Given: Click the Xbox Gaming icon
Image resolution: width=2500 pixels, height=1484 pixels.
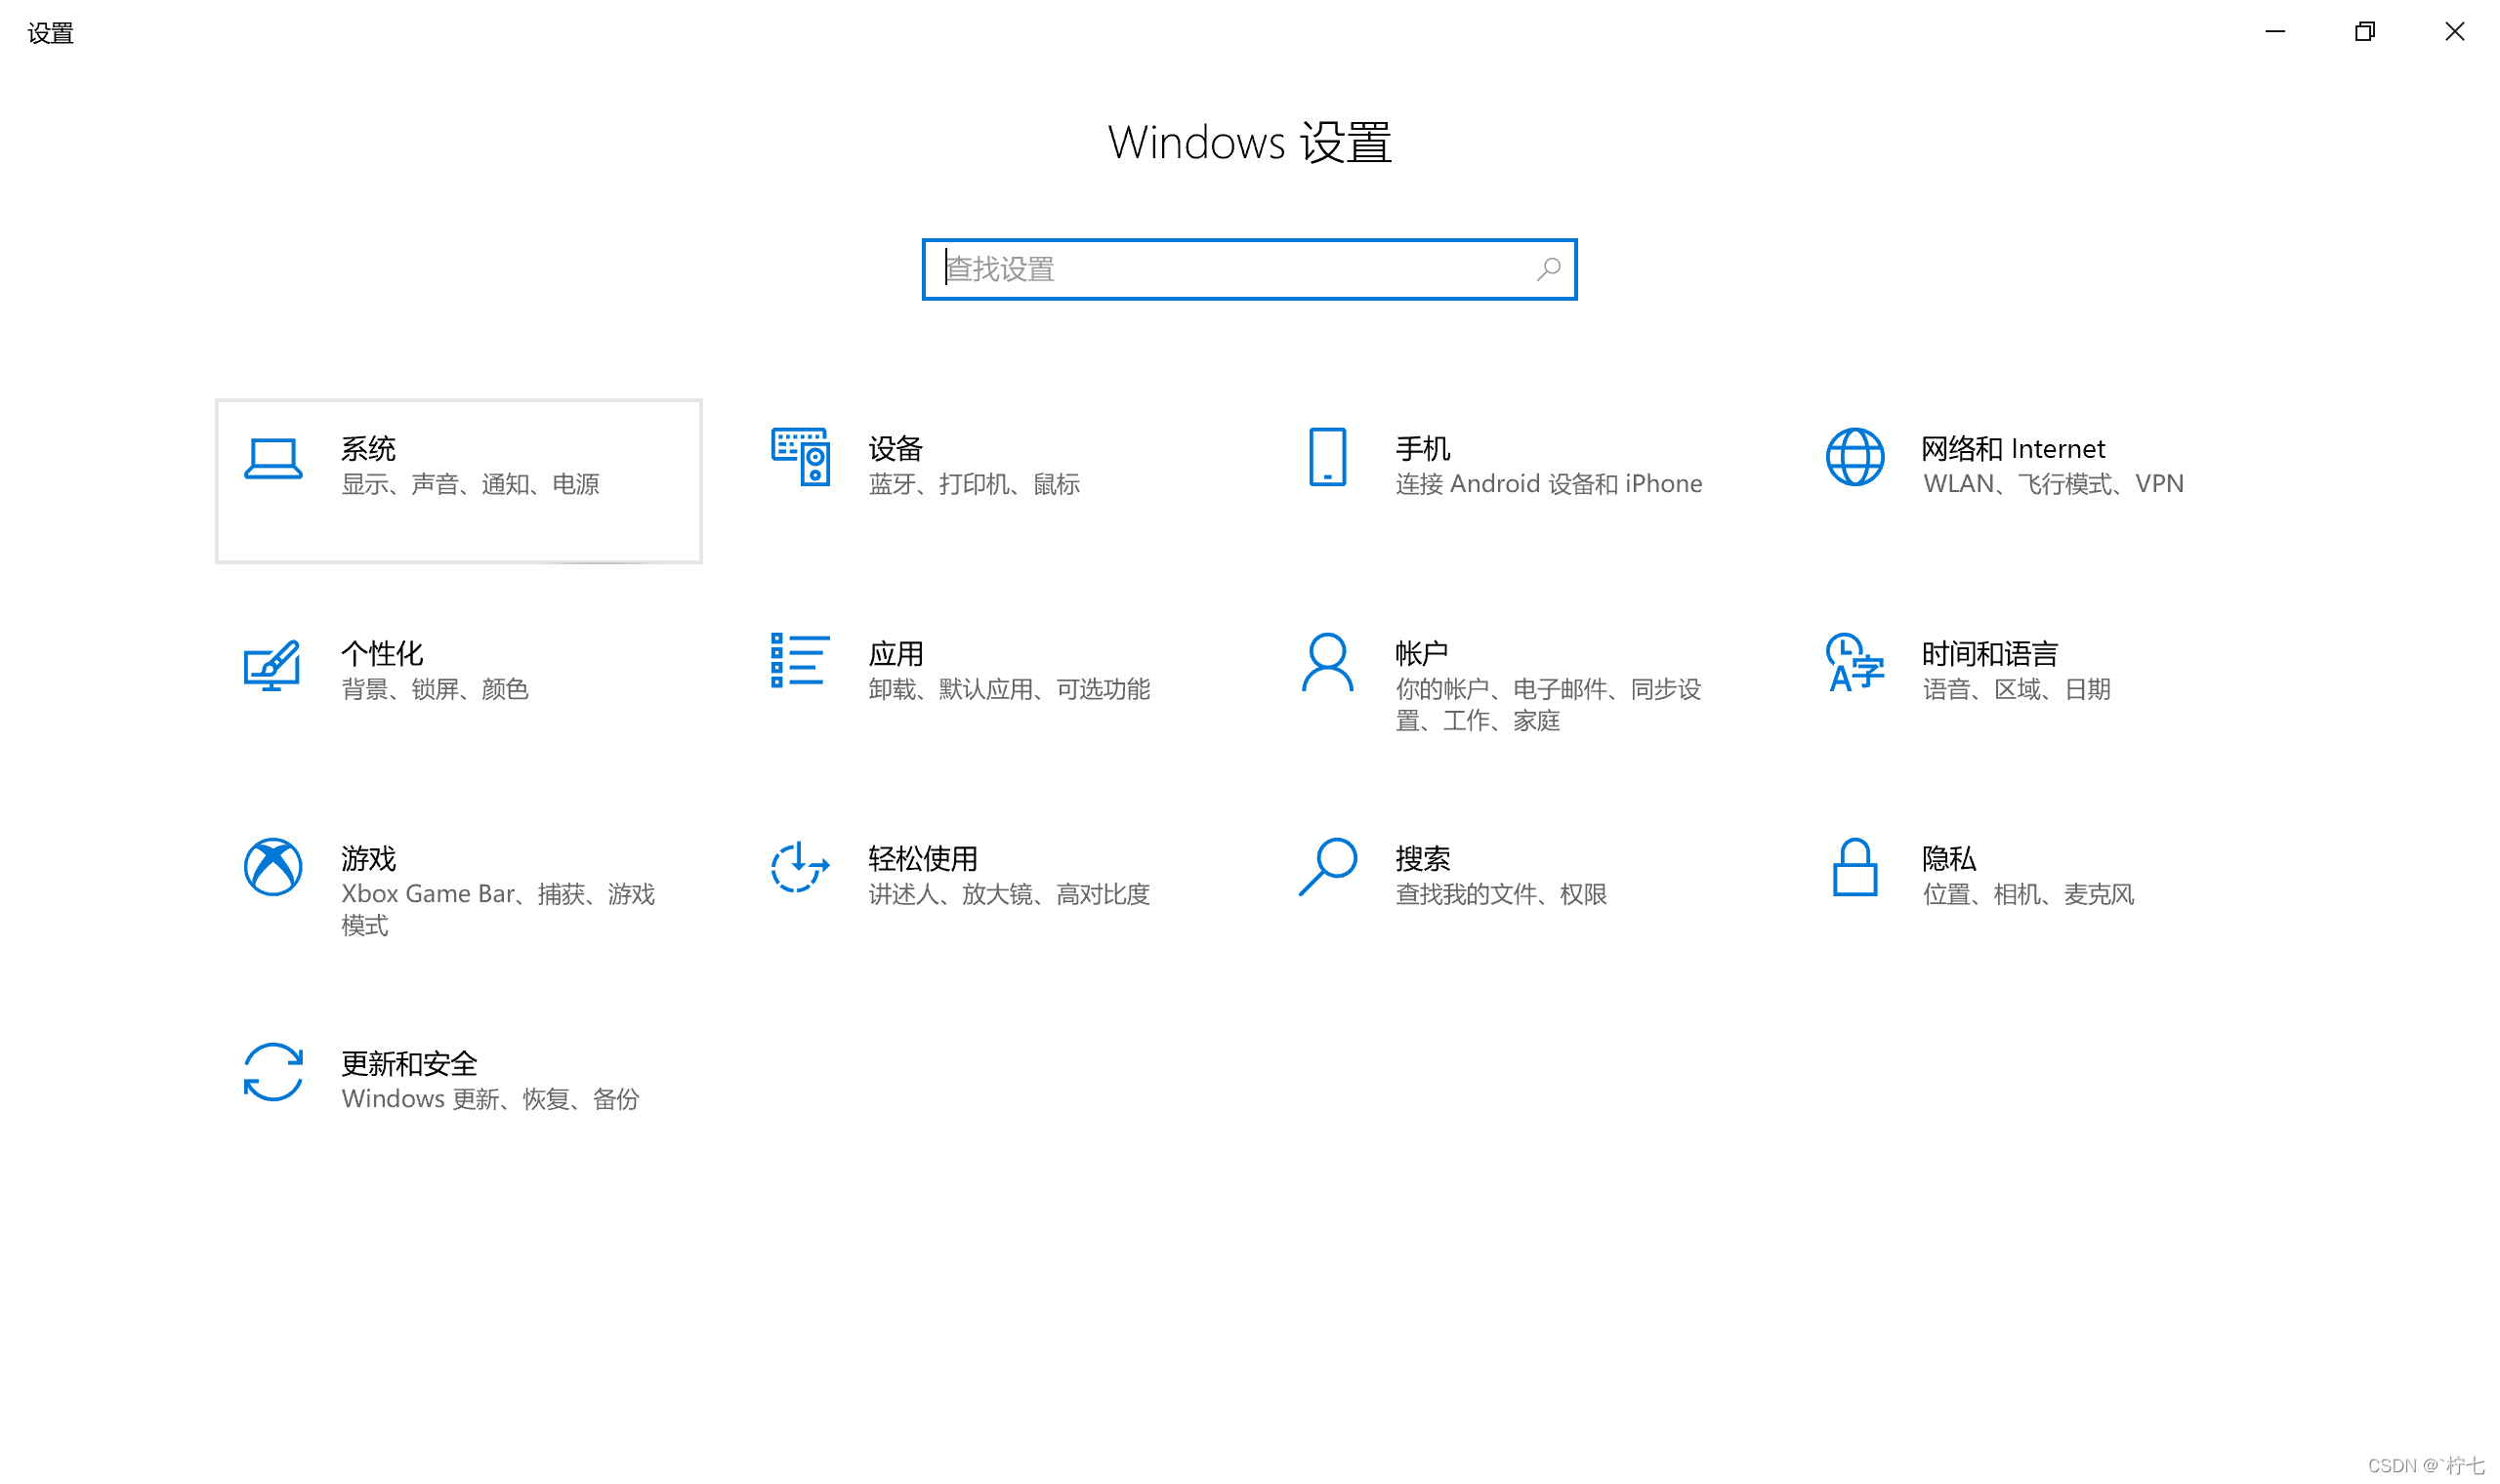Looking at the screenshot, I should (x=273, y=867).
